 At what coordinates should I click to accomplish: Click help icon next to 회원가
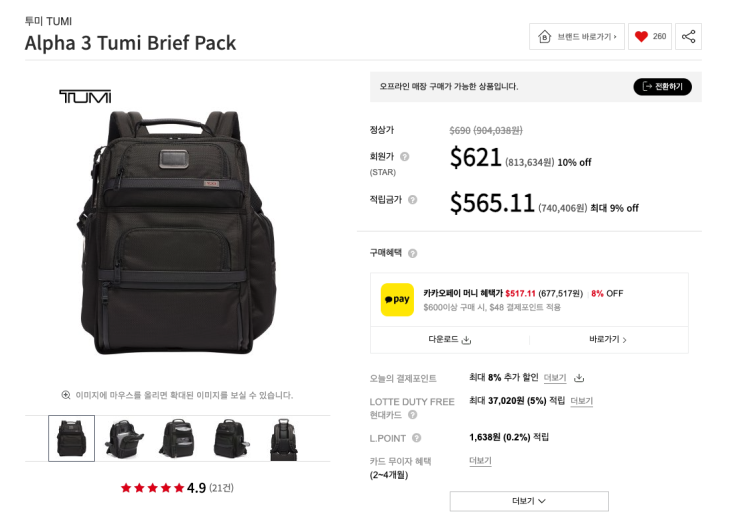[404, 156]
